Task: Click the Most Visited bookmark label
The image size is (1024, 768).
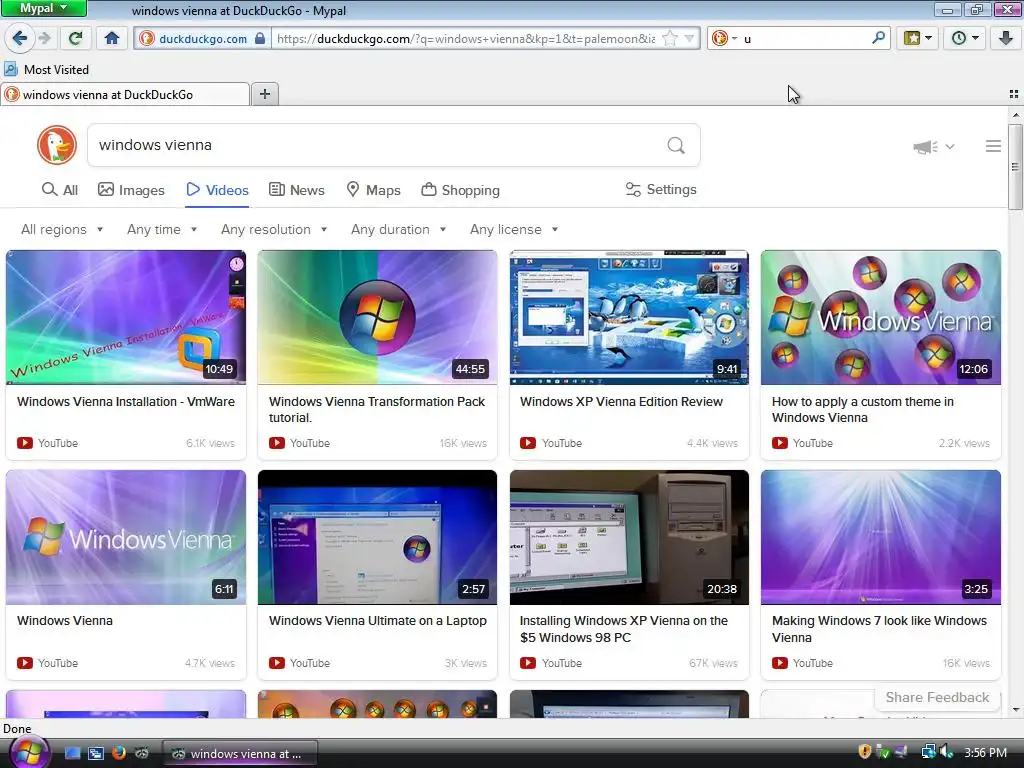Action: tap(56, 69)
